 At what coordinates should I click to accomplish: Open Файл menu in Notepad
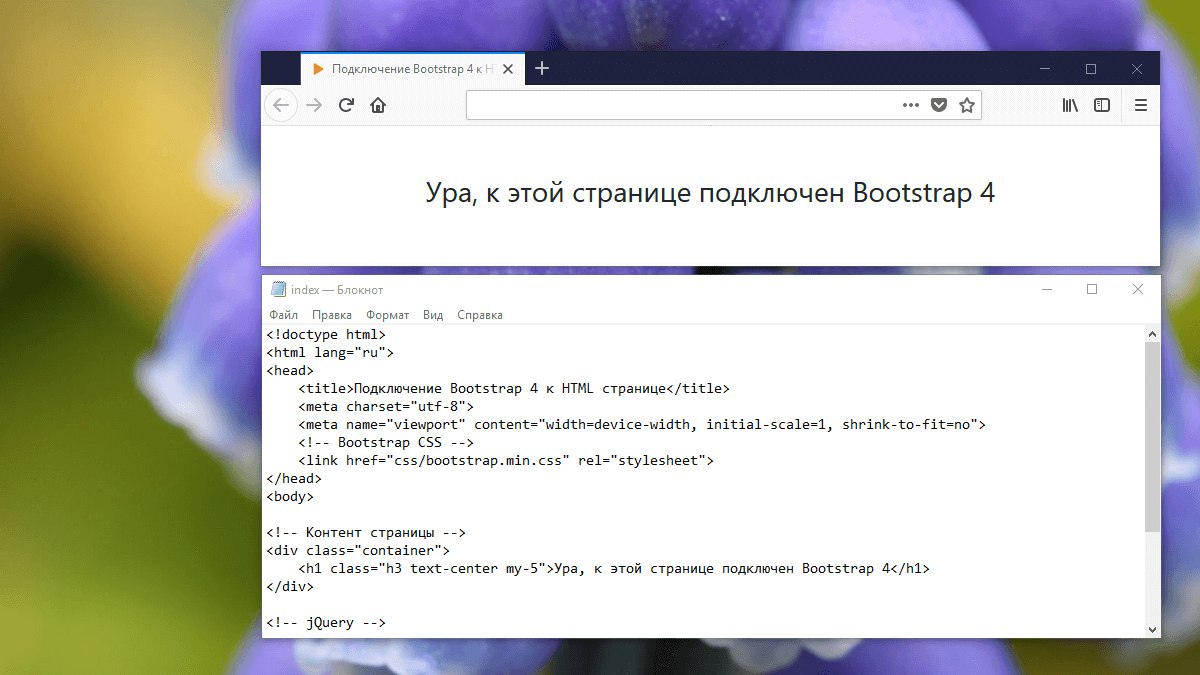tap(284, 315)
